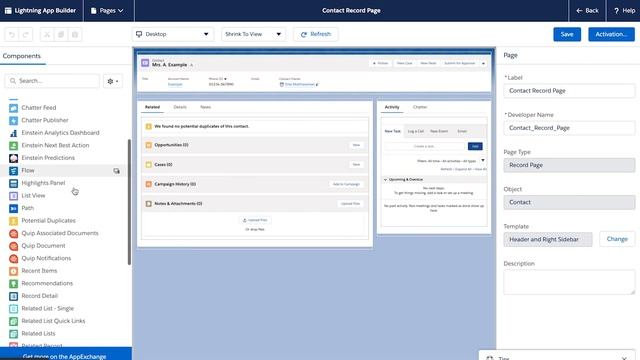The image size is (640, 360).
Task: Click the Undo arrow icon
Action: (12, 35)
